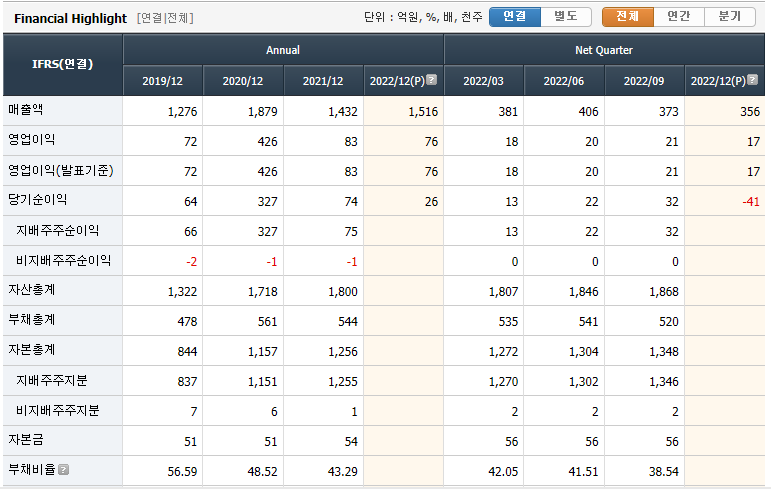Click 부채비율 value 42.05

point(503,472)
